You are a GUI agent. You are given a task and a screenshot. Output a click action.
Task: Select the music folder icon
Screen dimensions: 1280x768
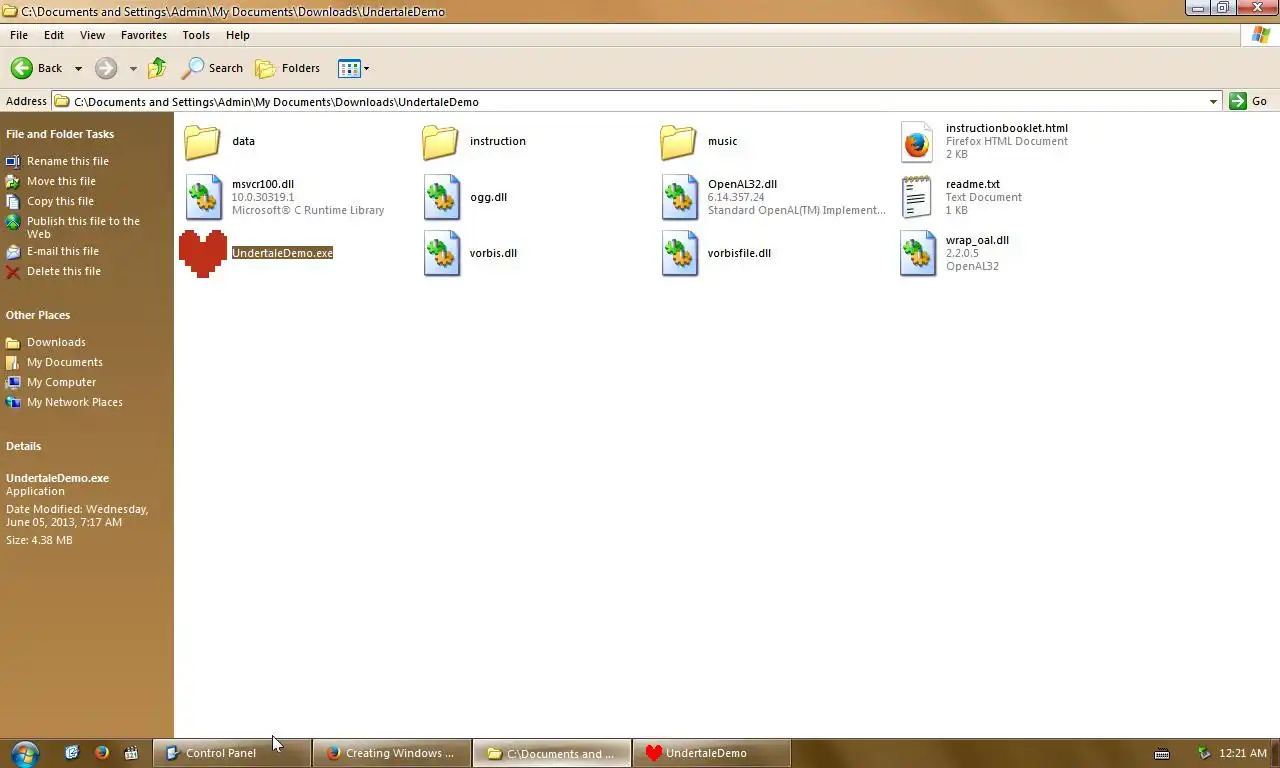[x=678, y=141]
